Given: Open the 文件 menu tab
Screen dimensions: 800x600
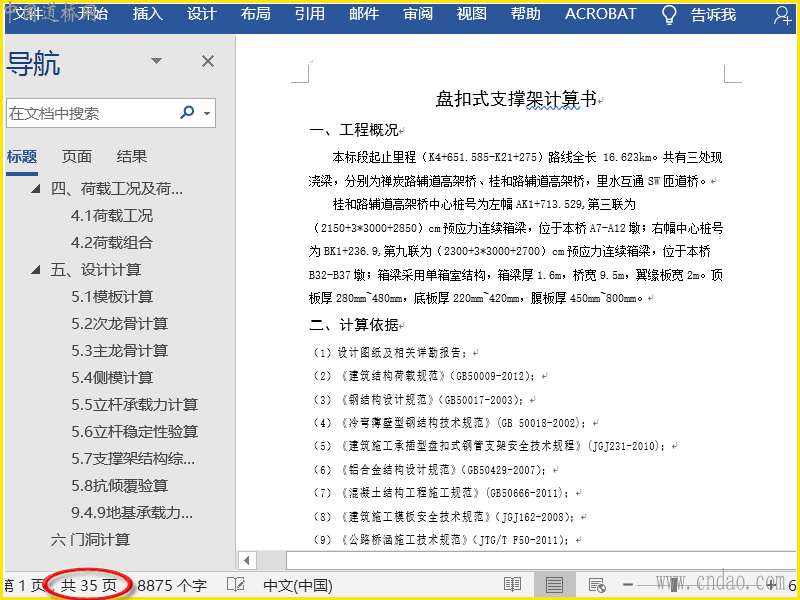Looking at the screenshot, I should (28, 14).
